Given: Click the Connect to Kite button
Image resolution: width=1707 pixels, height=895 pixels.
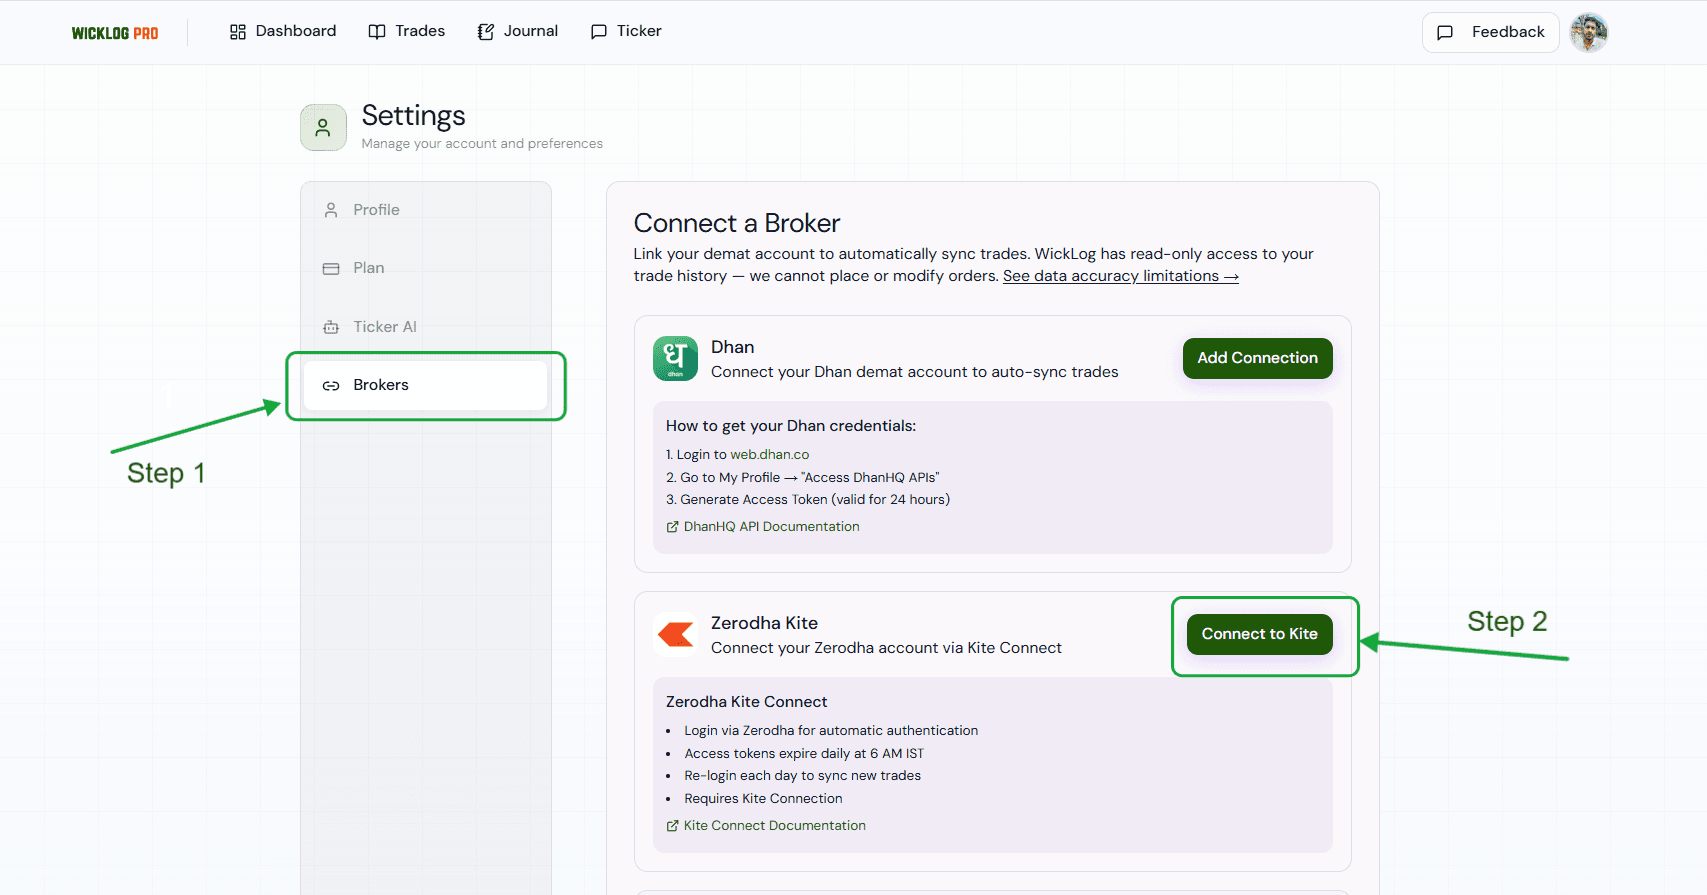Looking at the screenshot, I should [x=1259, y=634].
